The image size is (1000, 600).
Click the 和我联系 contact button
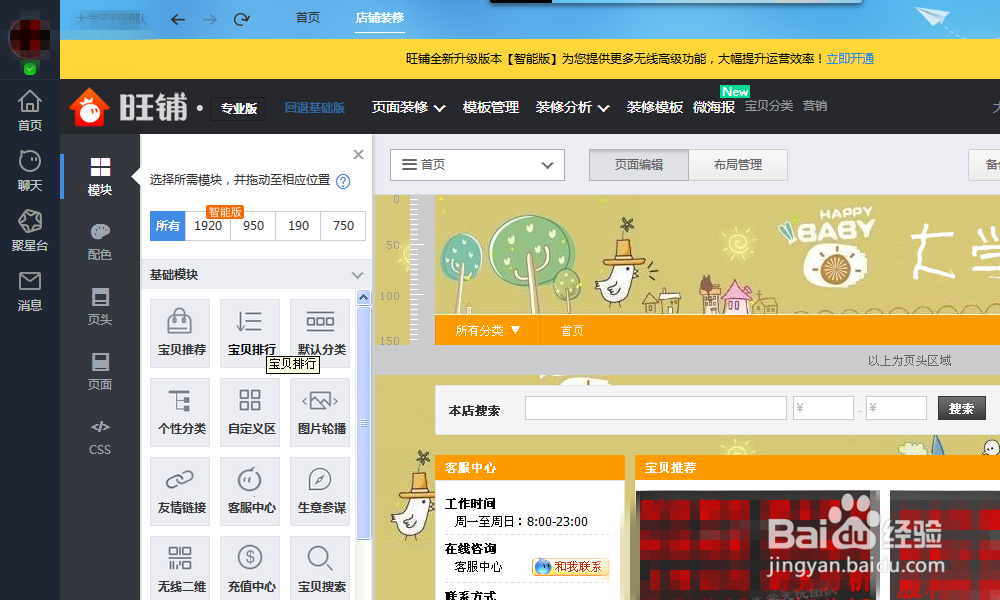[x=571, y=567]
